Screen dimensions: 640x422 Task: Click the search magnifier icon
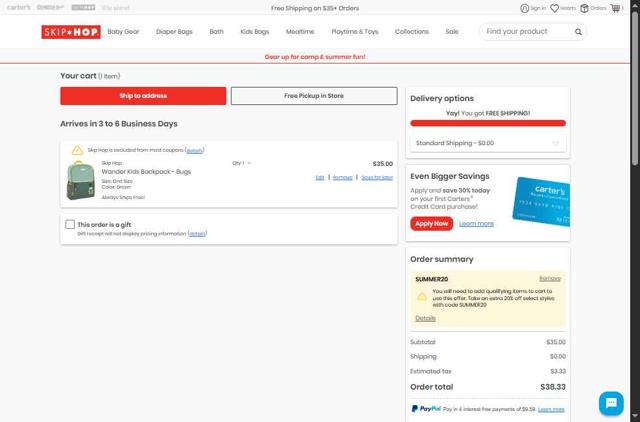(x=578, y=32)
